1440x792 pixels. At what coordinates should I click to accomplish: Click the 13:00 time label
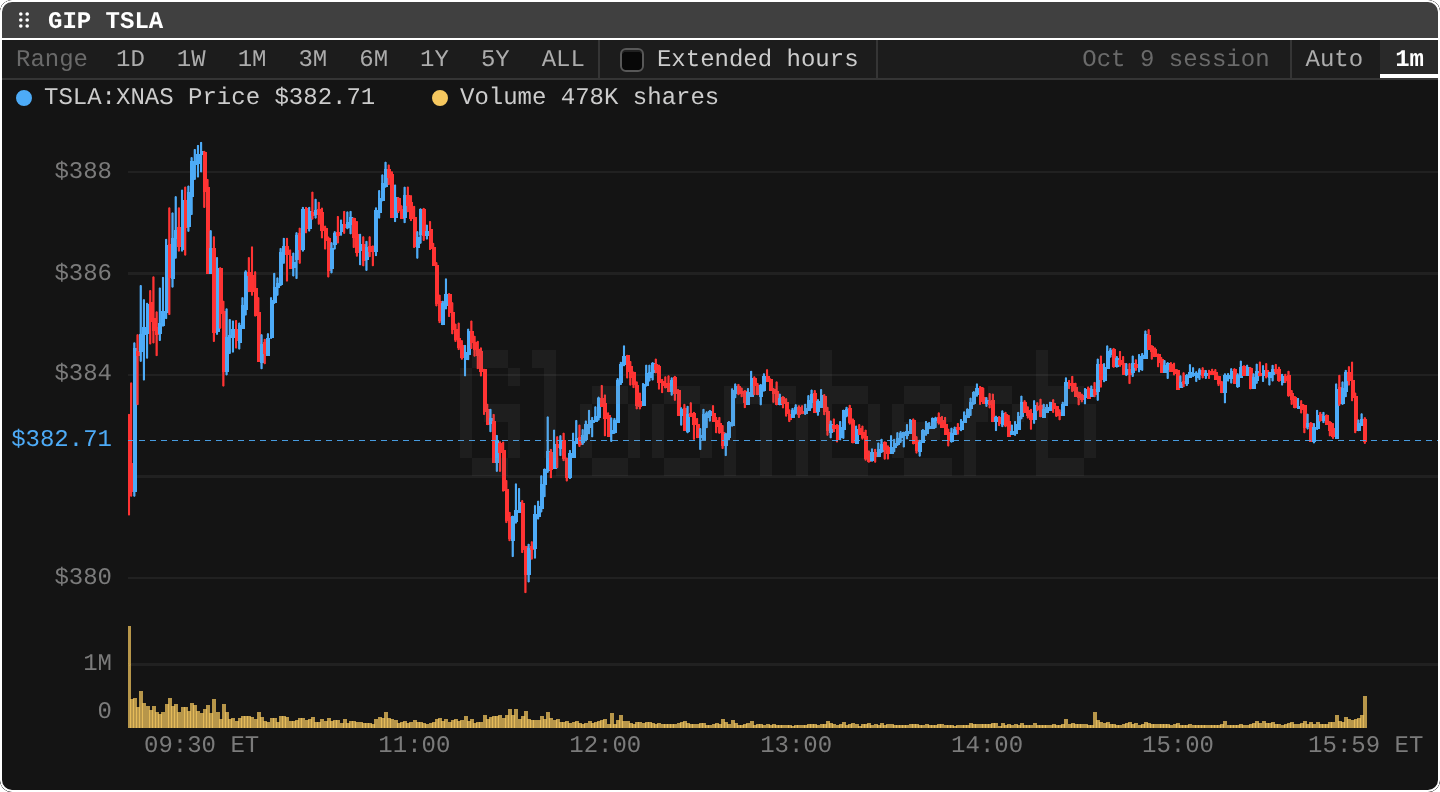click(796, 745)
